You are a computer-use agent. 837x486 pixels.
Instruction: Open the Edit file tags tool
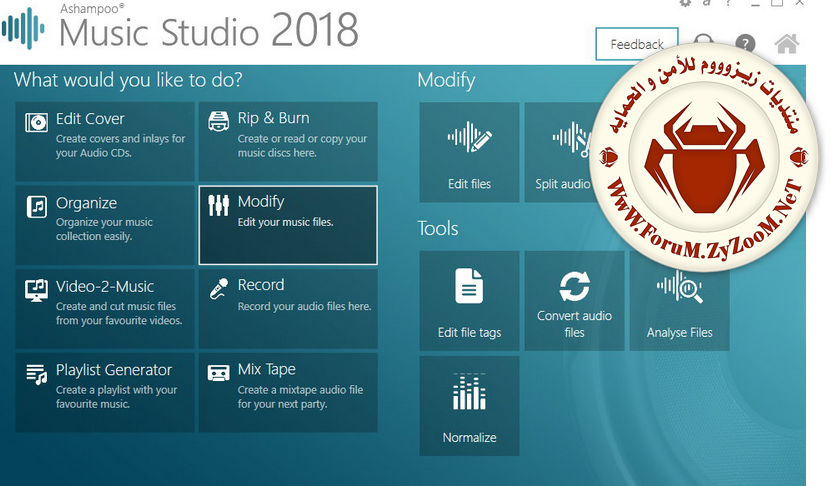(x=469, y=301)
